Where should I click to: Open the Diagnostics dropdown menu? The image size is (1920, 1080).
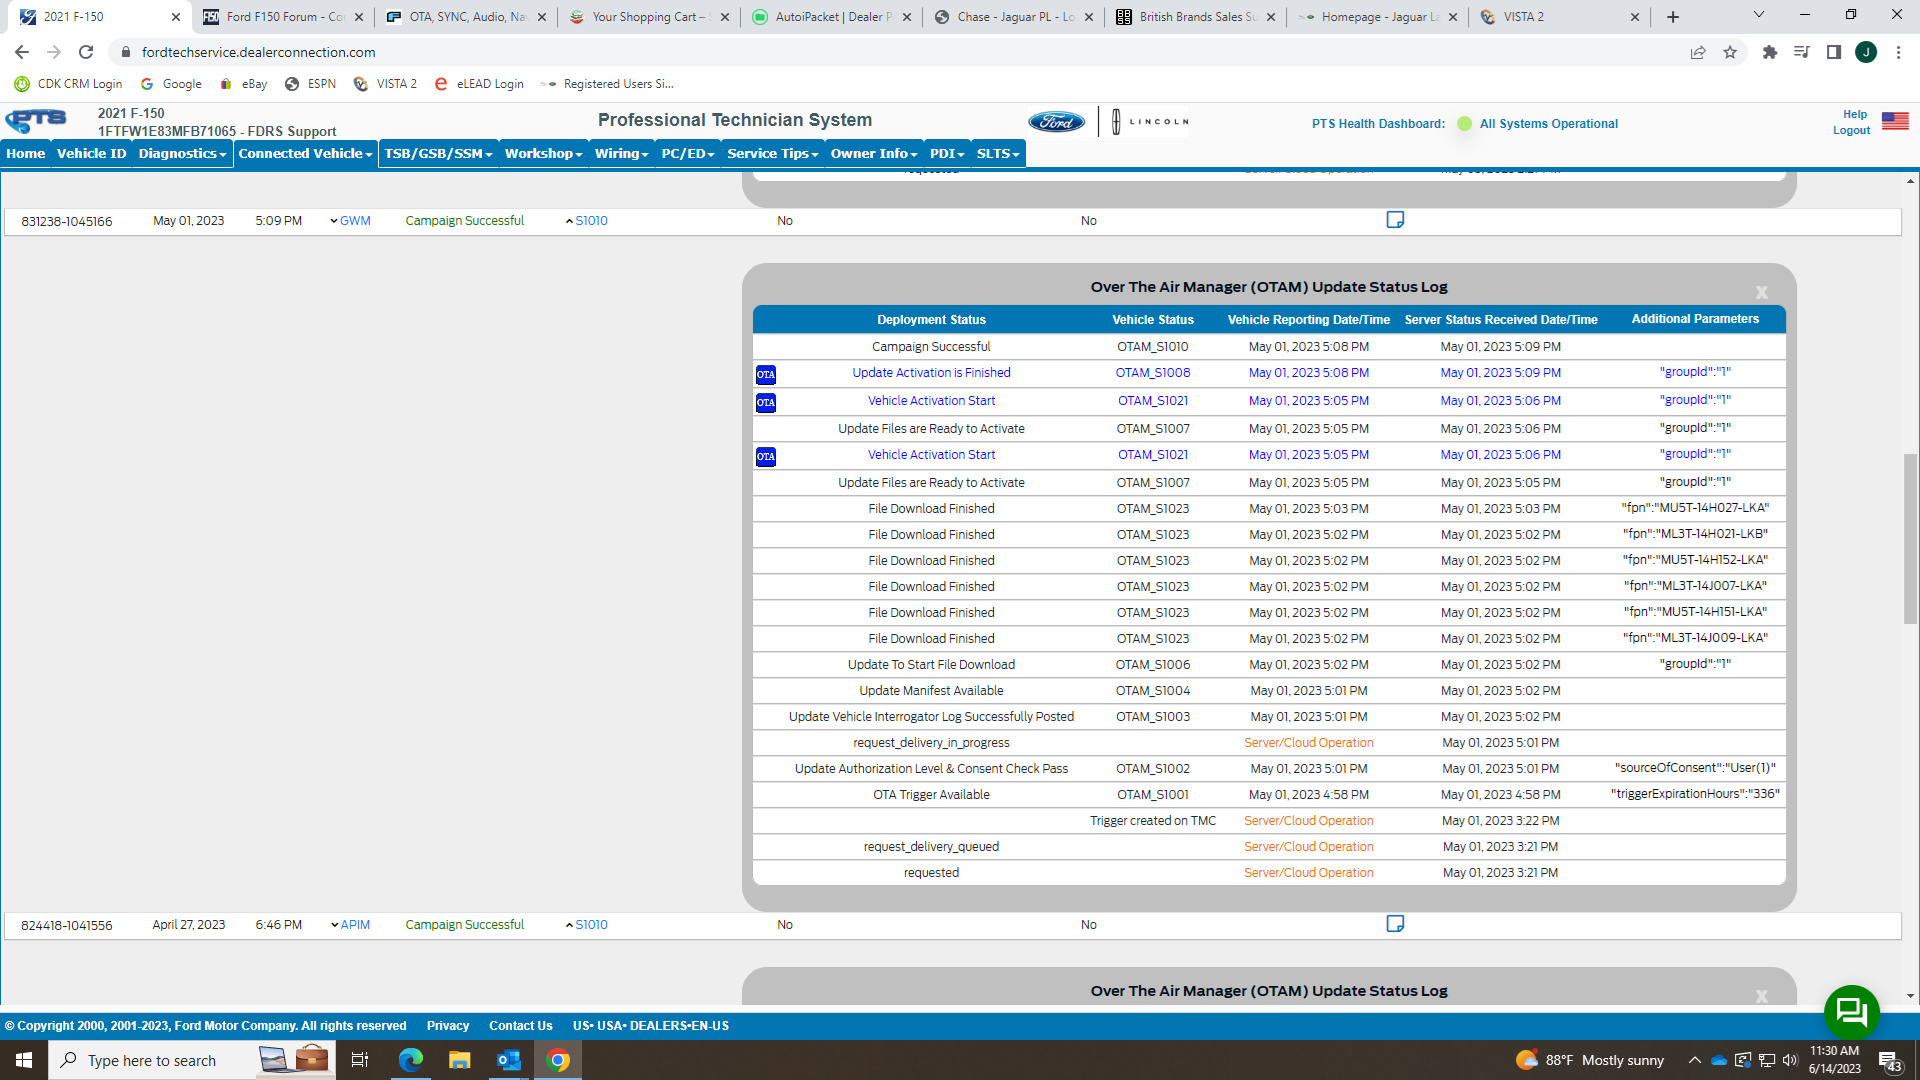(181, 153)
